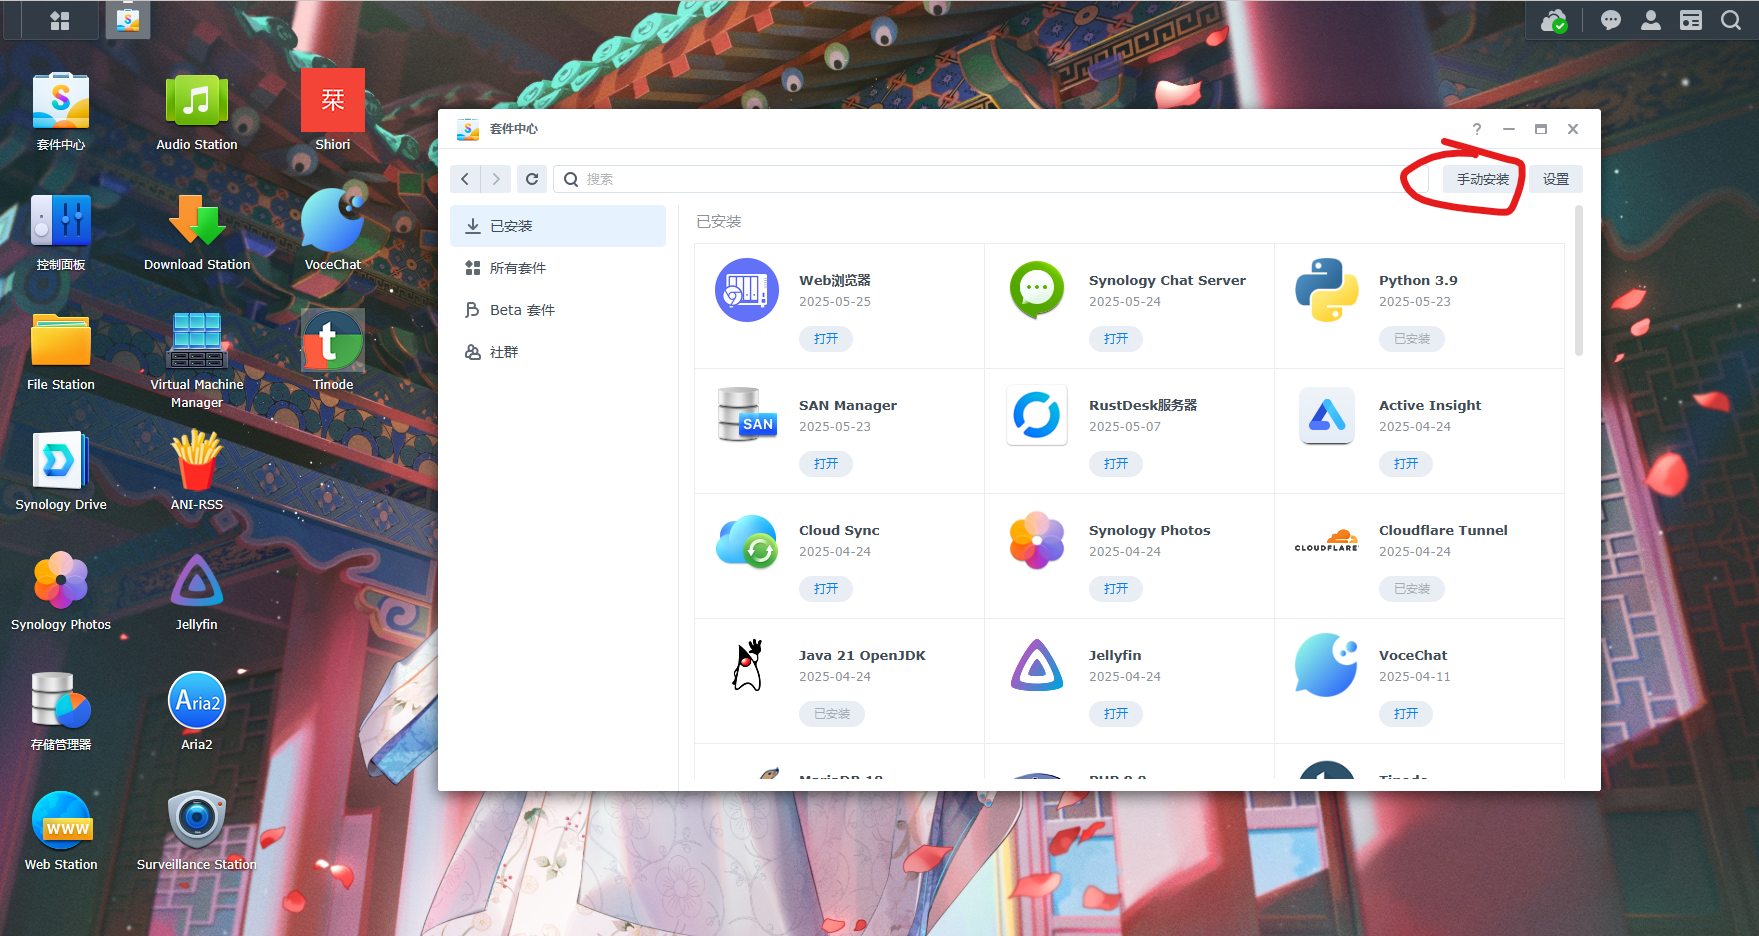
Task: Click 打开 for Cloud Sync
Action: coord(826,589)
